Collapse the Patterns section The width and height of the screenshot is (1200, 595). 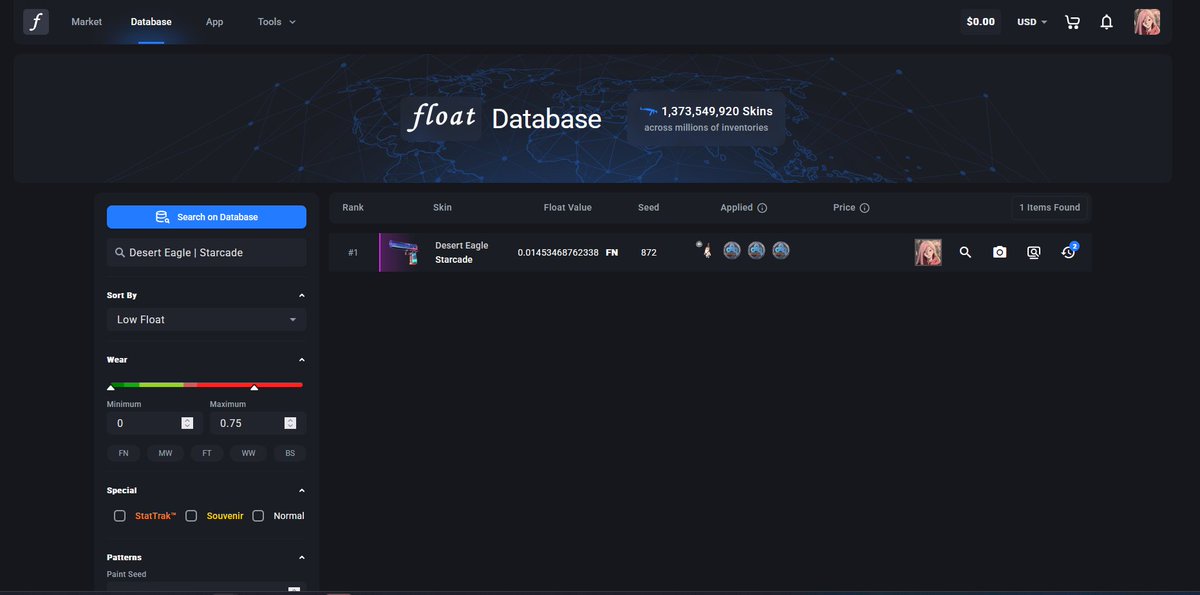coord(302,558)
